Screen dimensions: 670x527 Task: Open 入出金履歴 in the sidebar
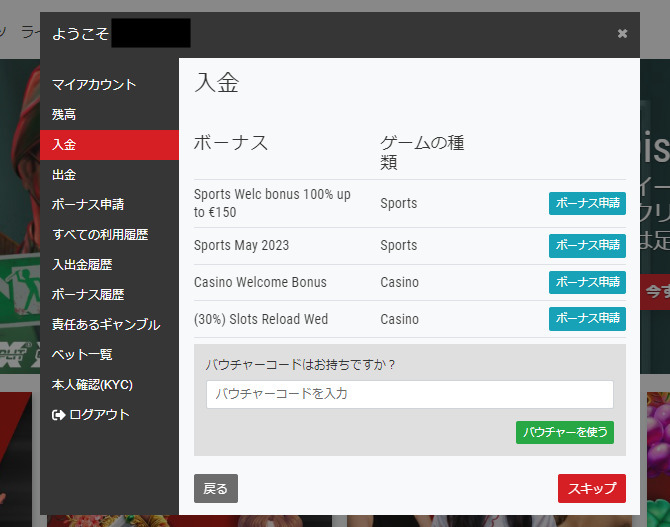click(82, 265)
